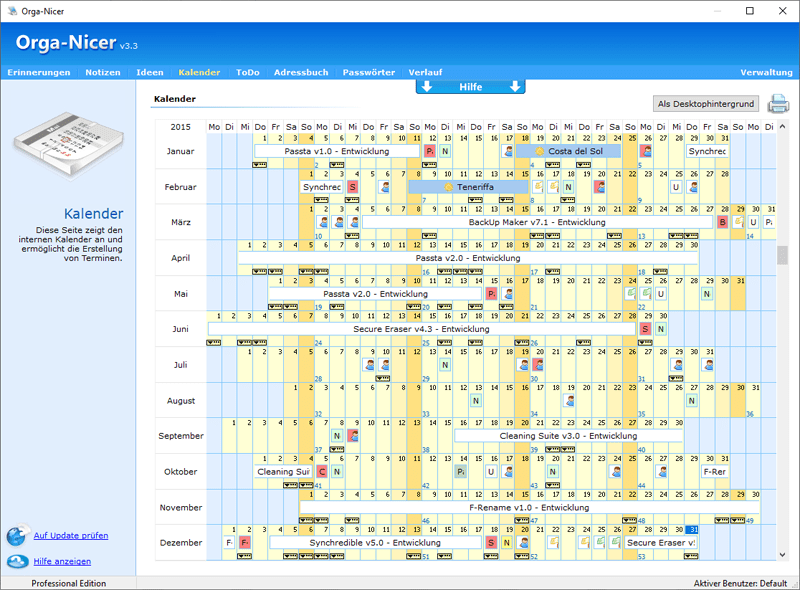The height and width of the screenshot is (590, 800).
Task: Open the Ideen tab
Action: [x=150, y=72]
